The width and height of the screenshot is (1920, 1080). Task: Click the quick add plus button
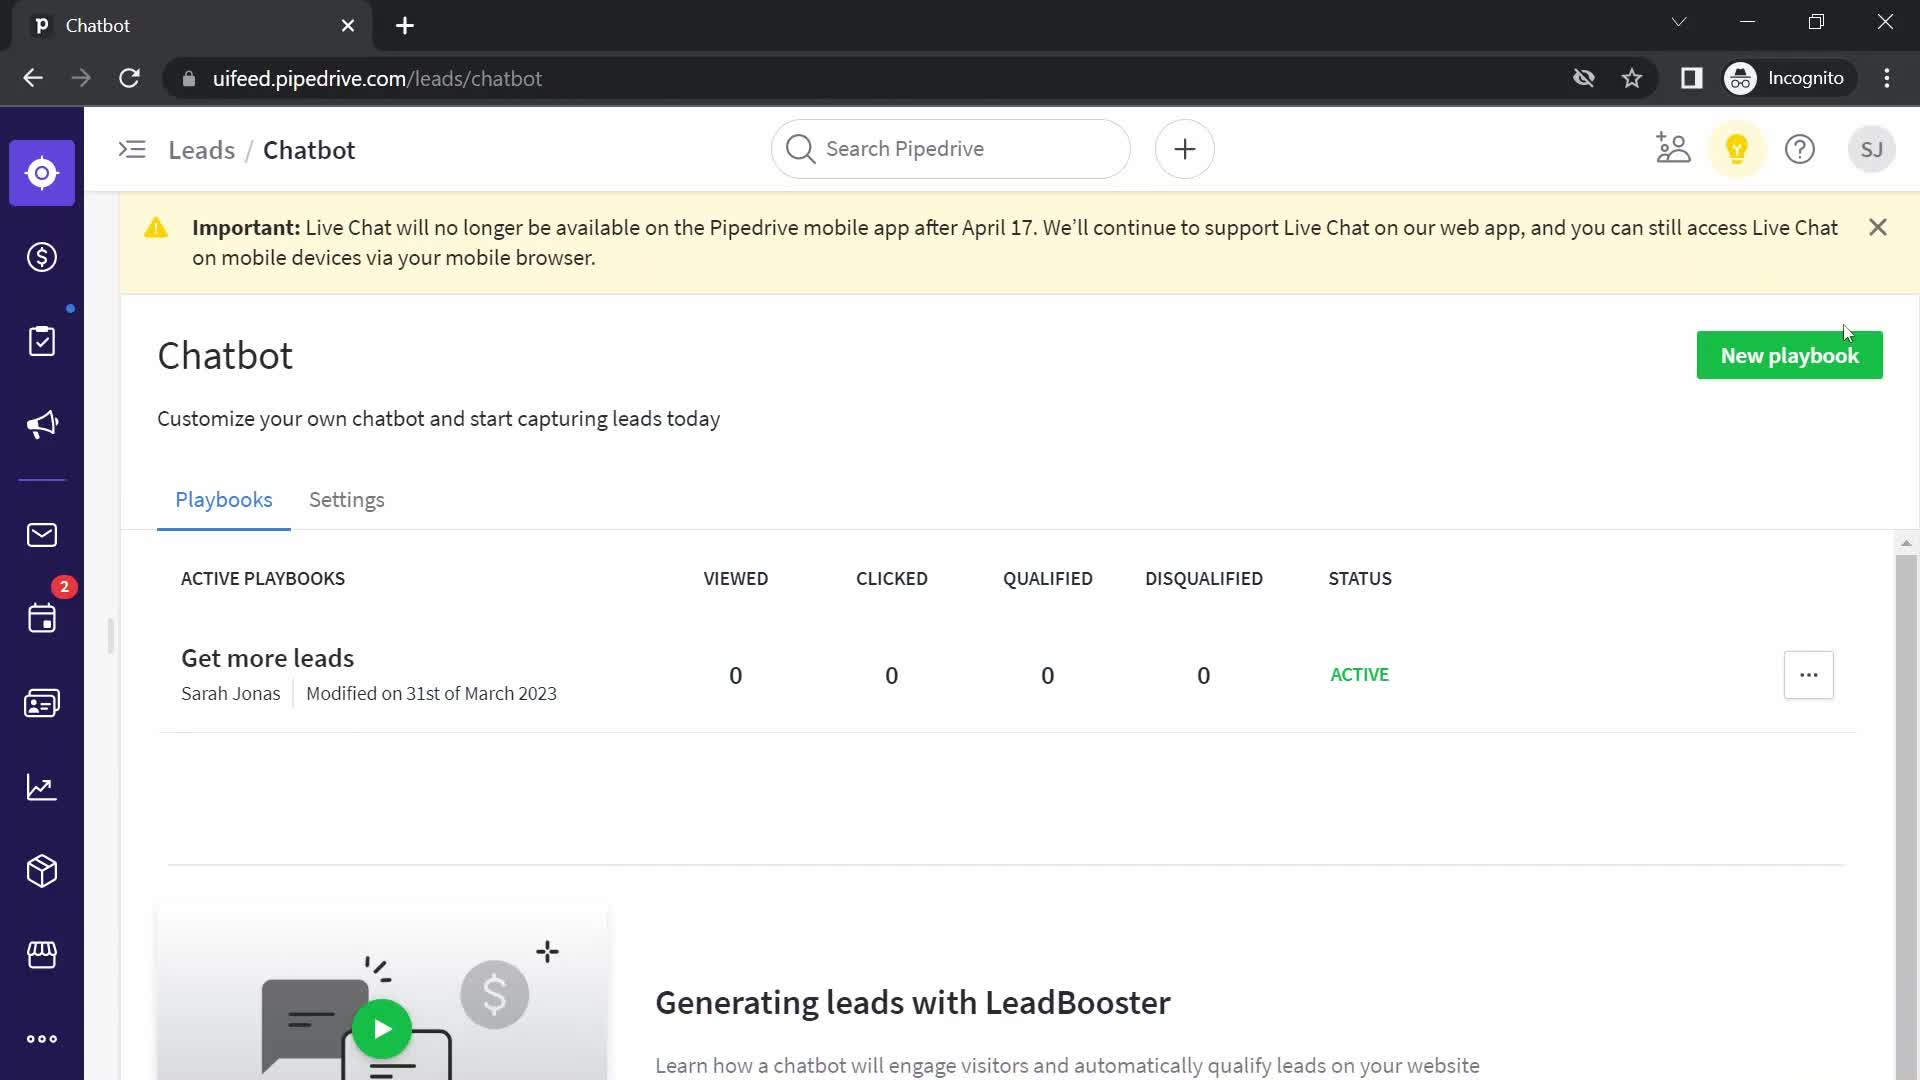pos(1185,149)
